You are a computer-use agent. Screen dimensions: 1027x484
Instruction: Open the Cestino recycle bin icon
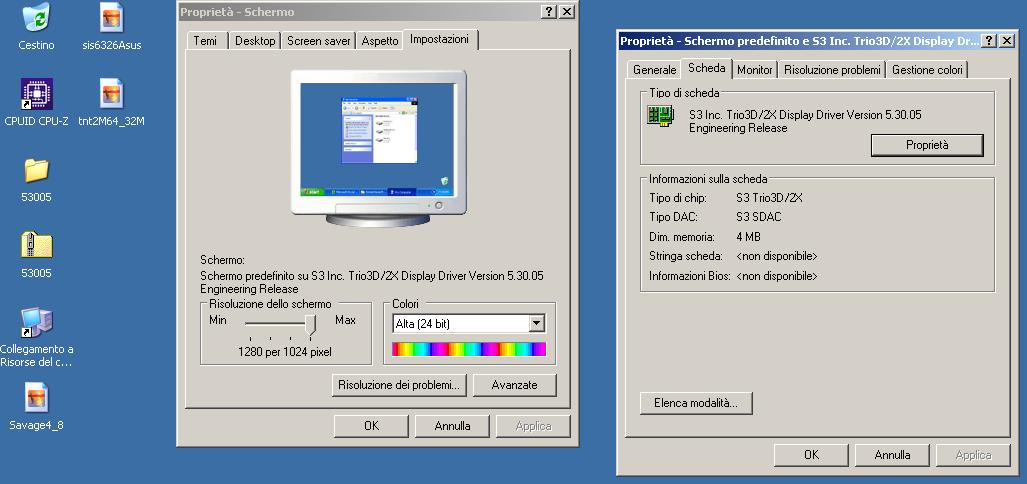tap(36, 17)
